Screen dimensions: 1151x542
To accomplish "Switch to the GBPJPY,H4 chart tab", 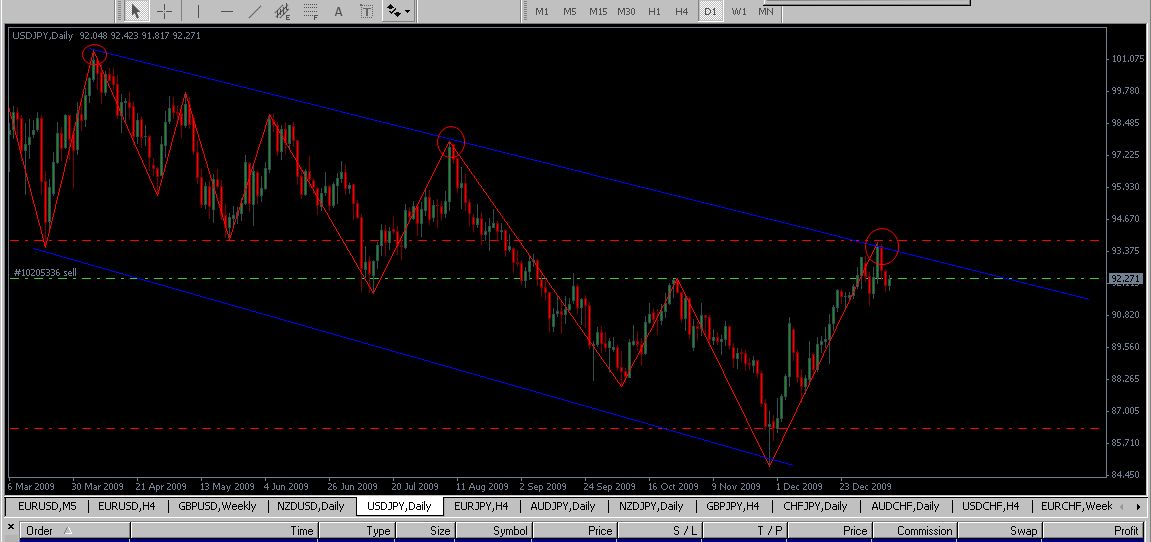I will pos(732,506).
